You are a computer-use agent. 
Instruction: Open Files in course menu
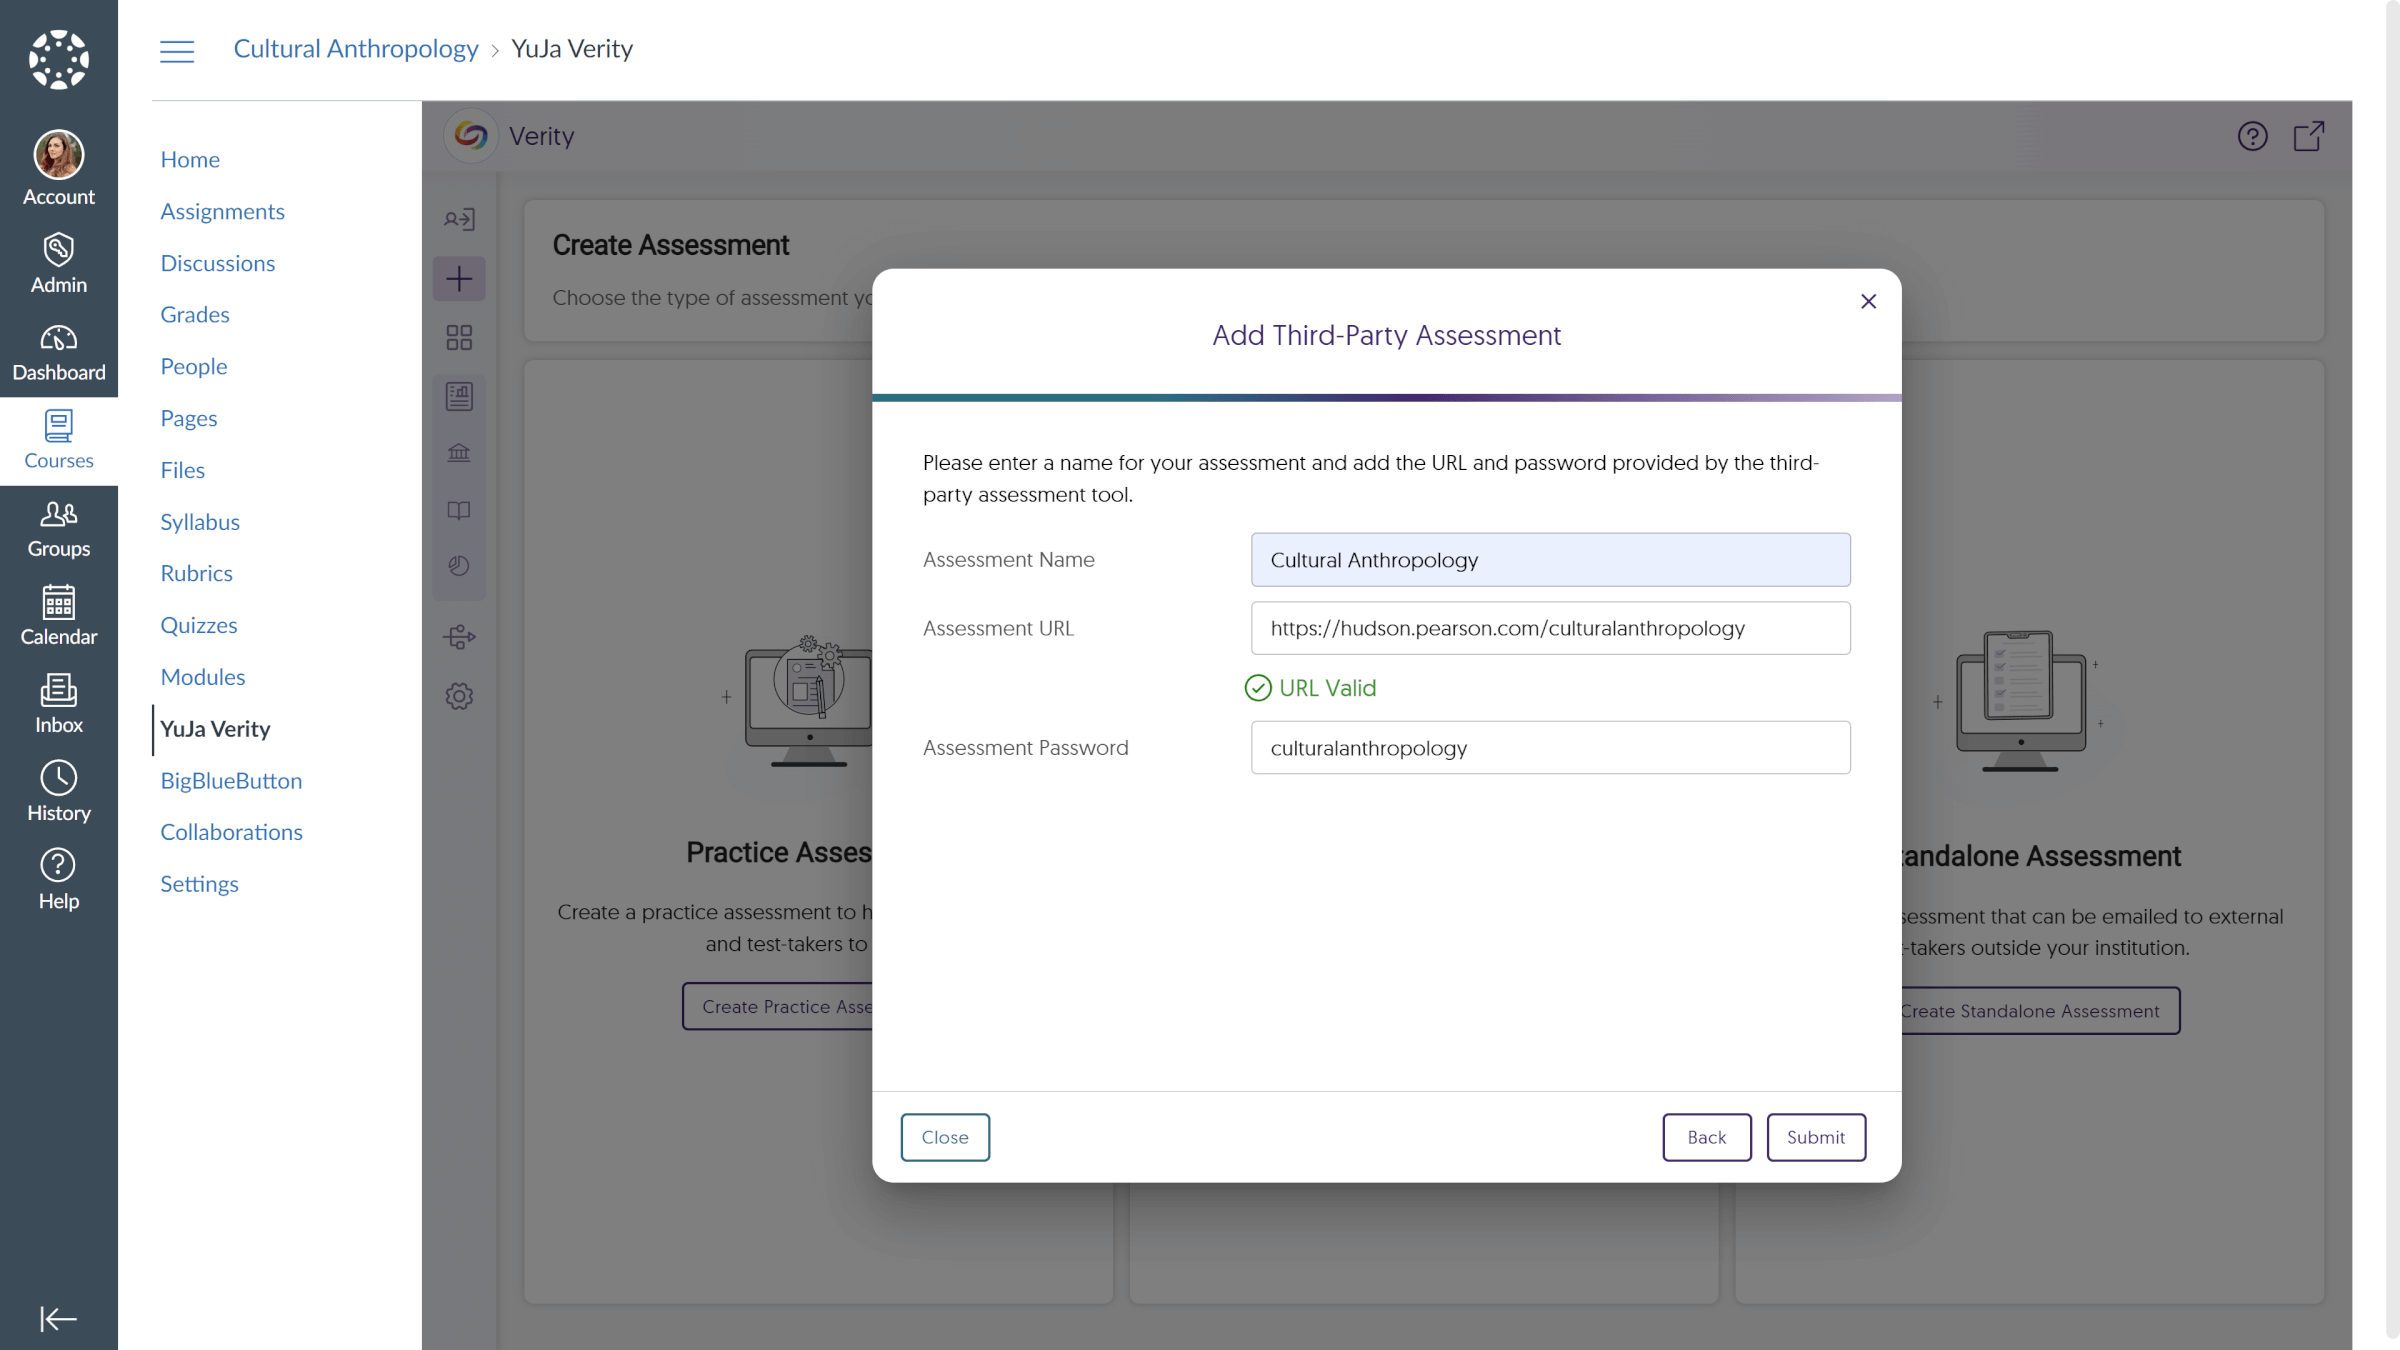182,470
